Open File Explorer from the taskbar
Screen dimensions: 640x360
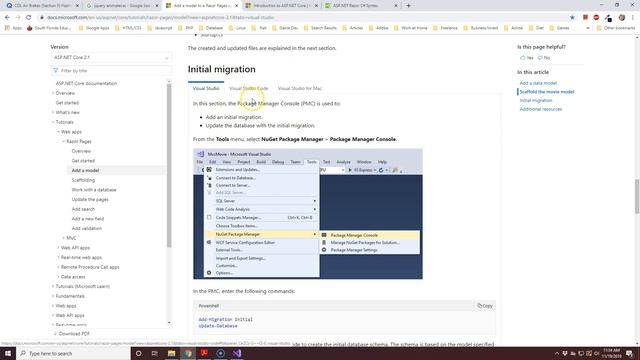coord(171,353)
